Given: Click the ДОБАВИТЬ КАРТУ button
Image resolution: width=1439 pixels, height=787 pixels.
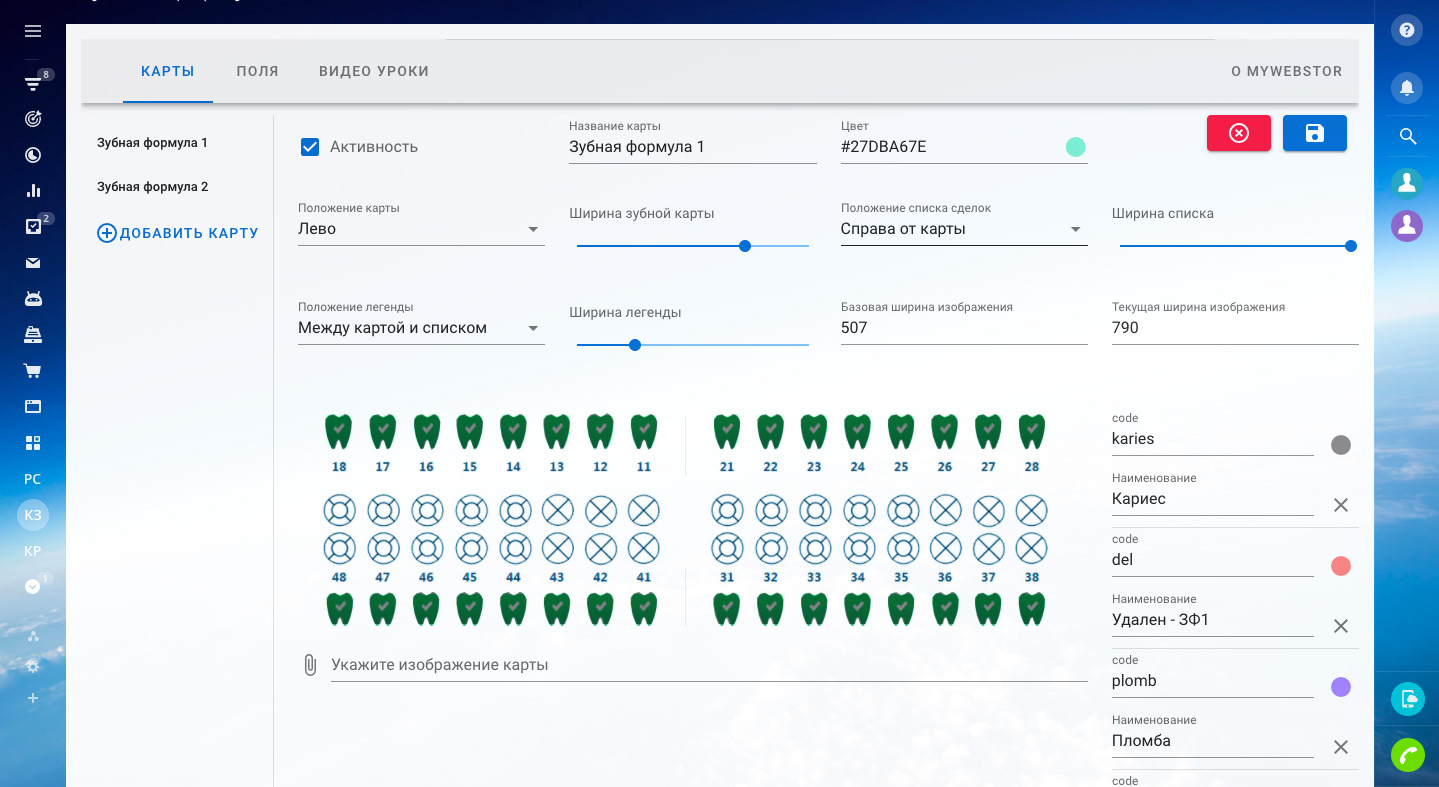Looking at the screenshot, I should (178, 233).
